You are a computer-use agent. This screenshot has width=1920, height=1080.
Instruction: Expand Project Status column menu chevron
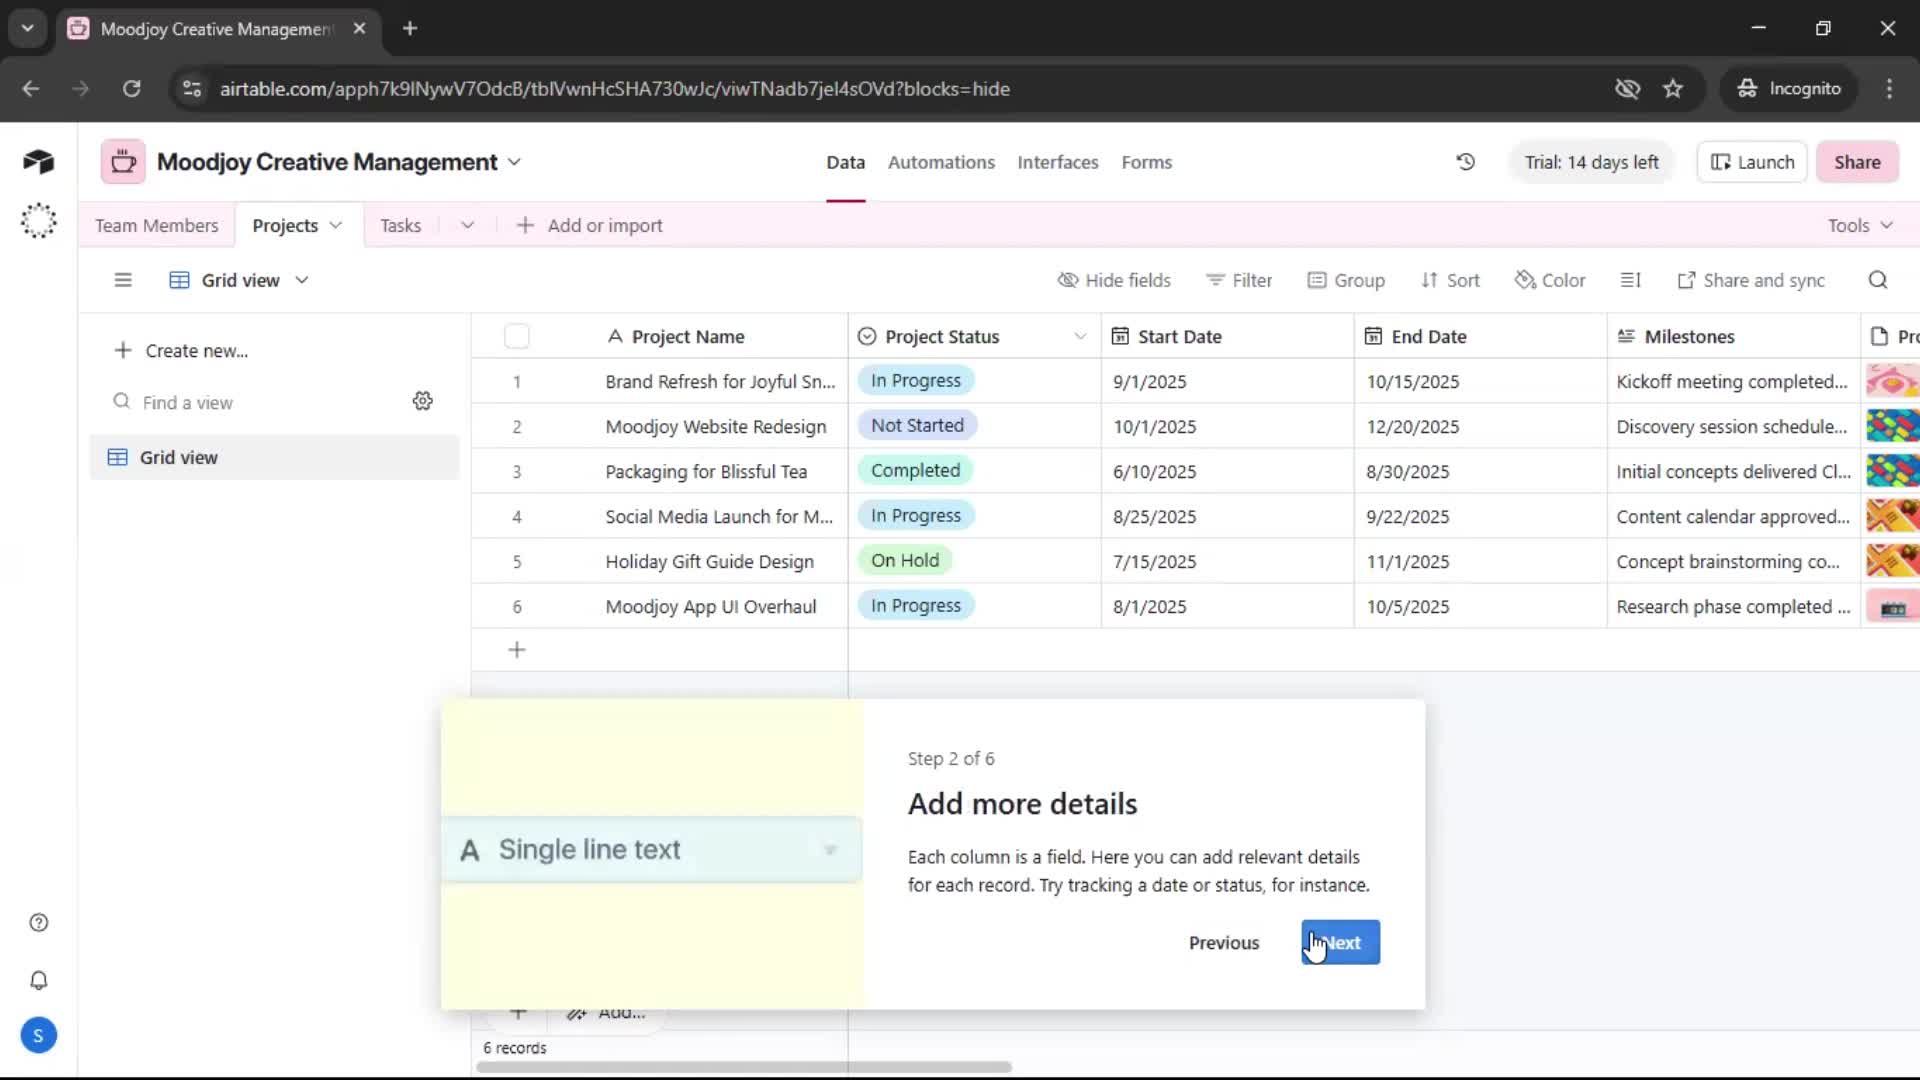1080,337
